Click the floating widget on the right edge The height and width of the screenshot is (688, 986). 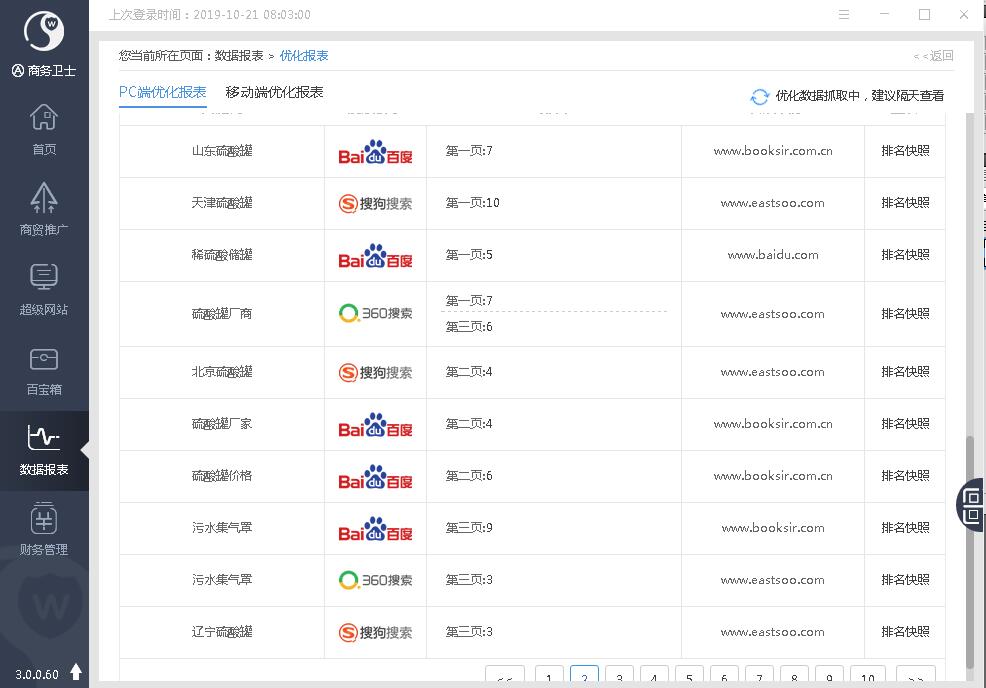[x=971, y=504]
